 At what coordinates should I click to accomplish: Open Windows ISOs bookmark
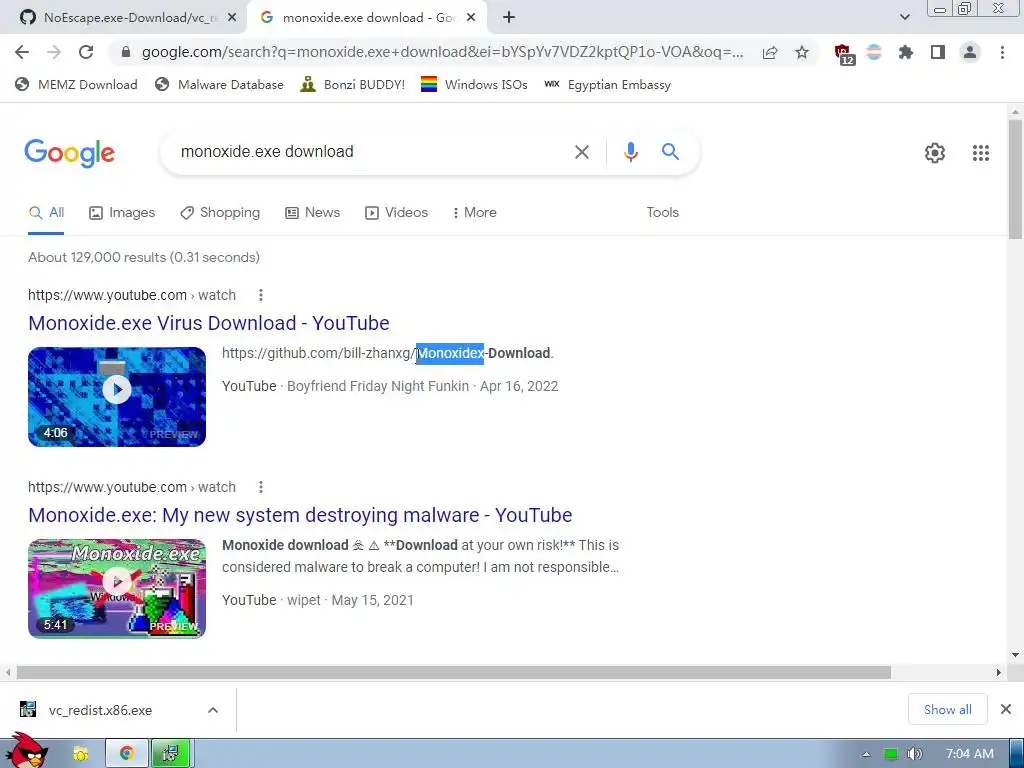click(x=474, y=84)
